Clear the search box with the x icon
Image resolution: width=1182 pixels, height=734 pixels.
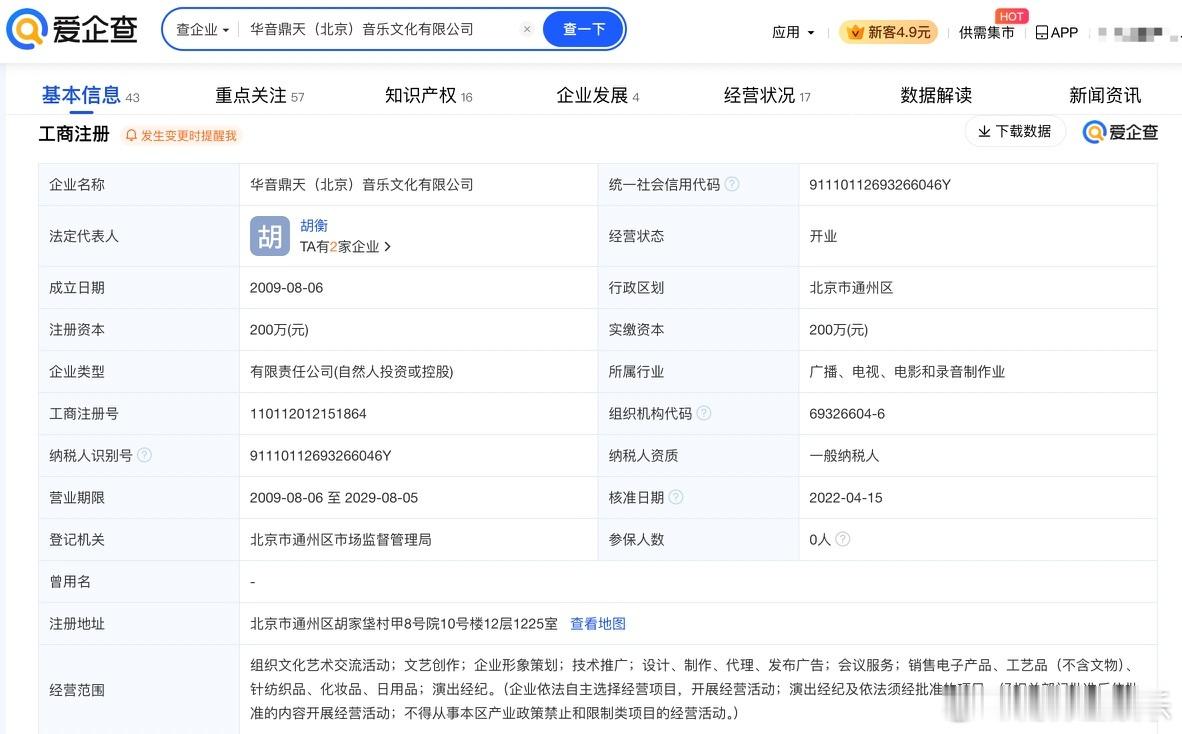(x=527, y=29)
